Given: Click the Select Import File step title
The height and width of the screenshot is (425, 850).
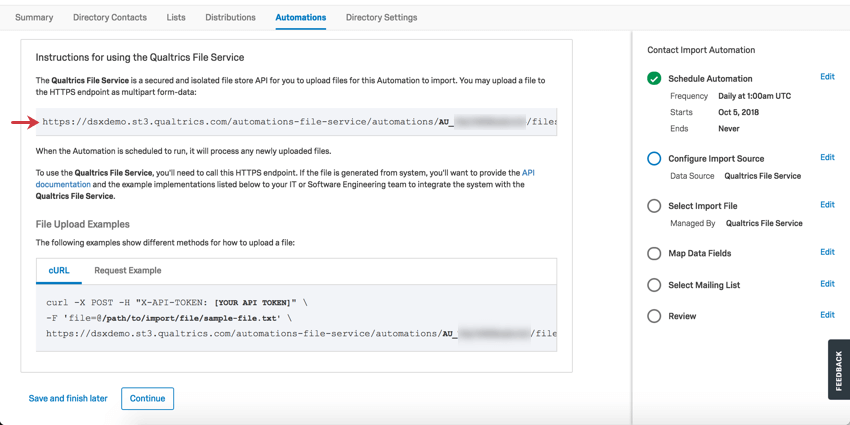Looking at the screenshot, I should 703,206.
